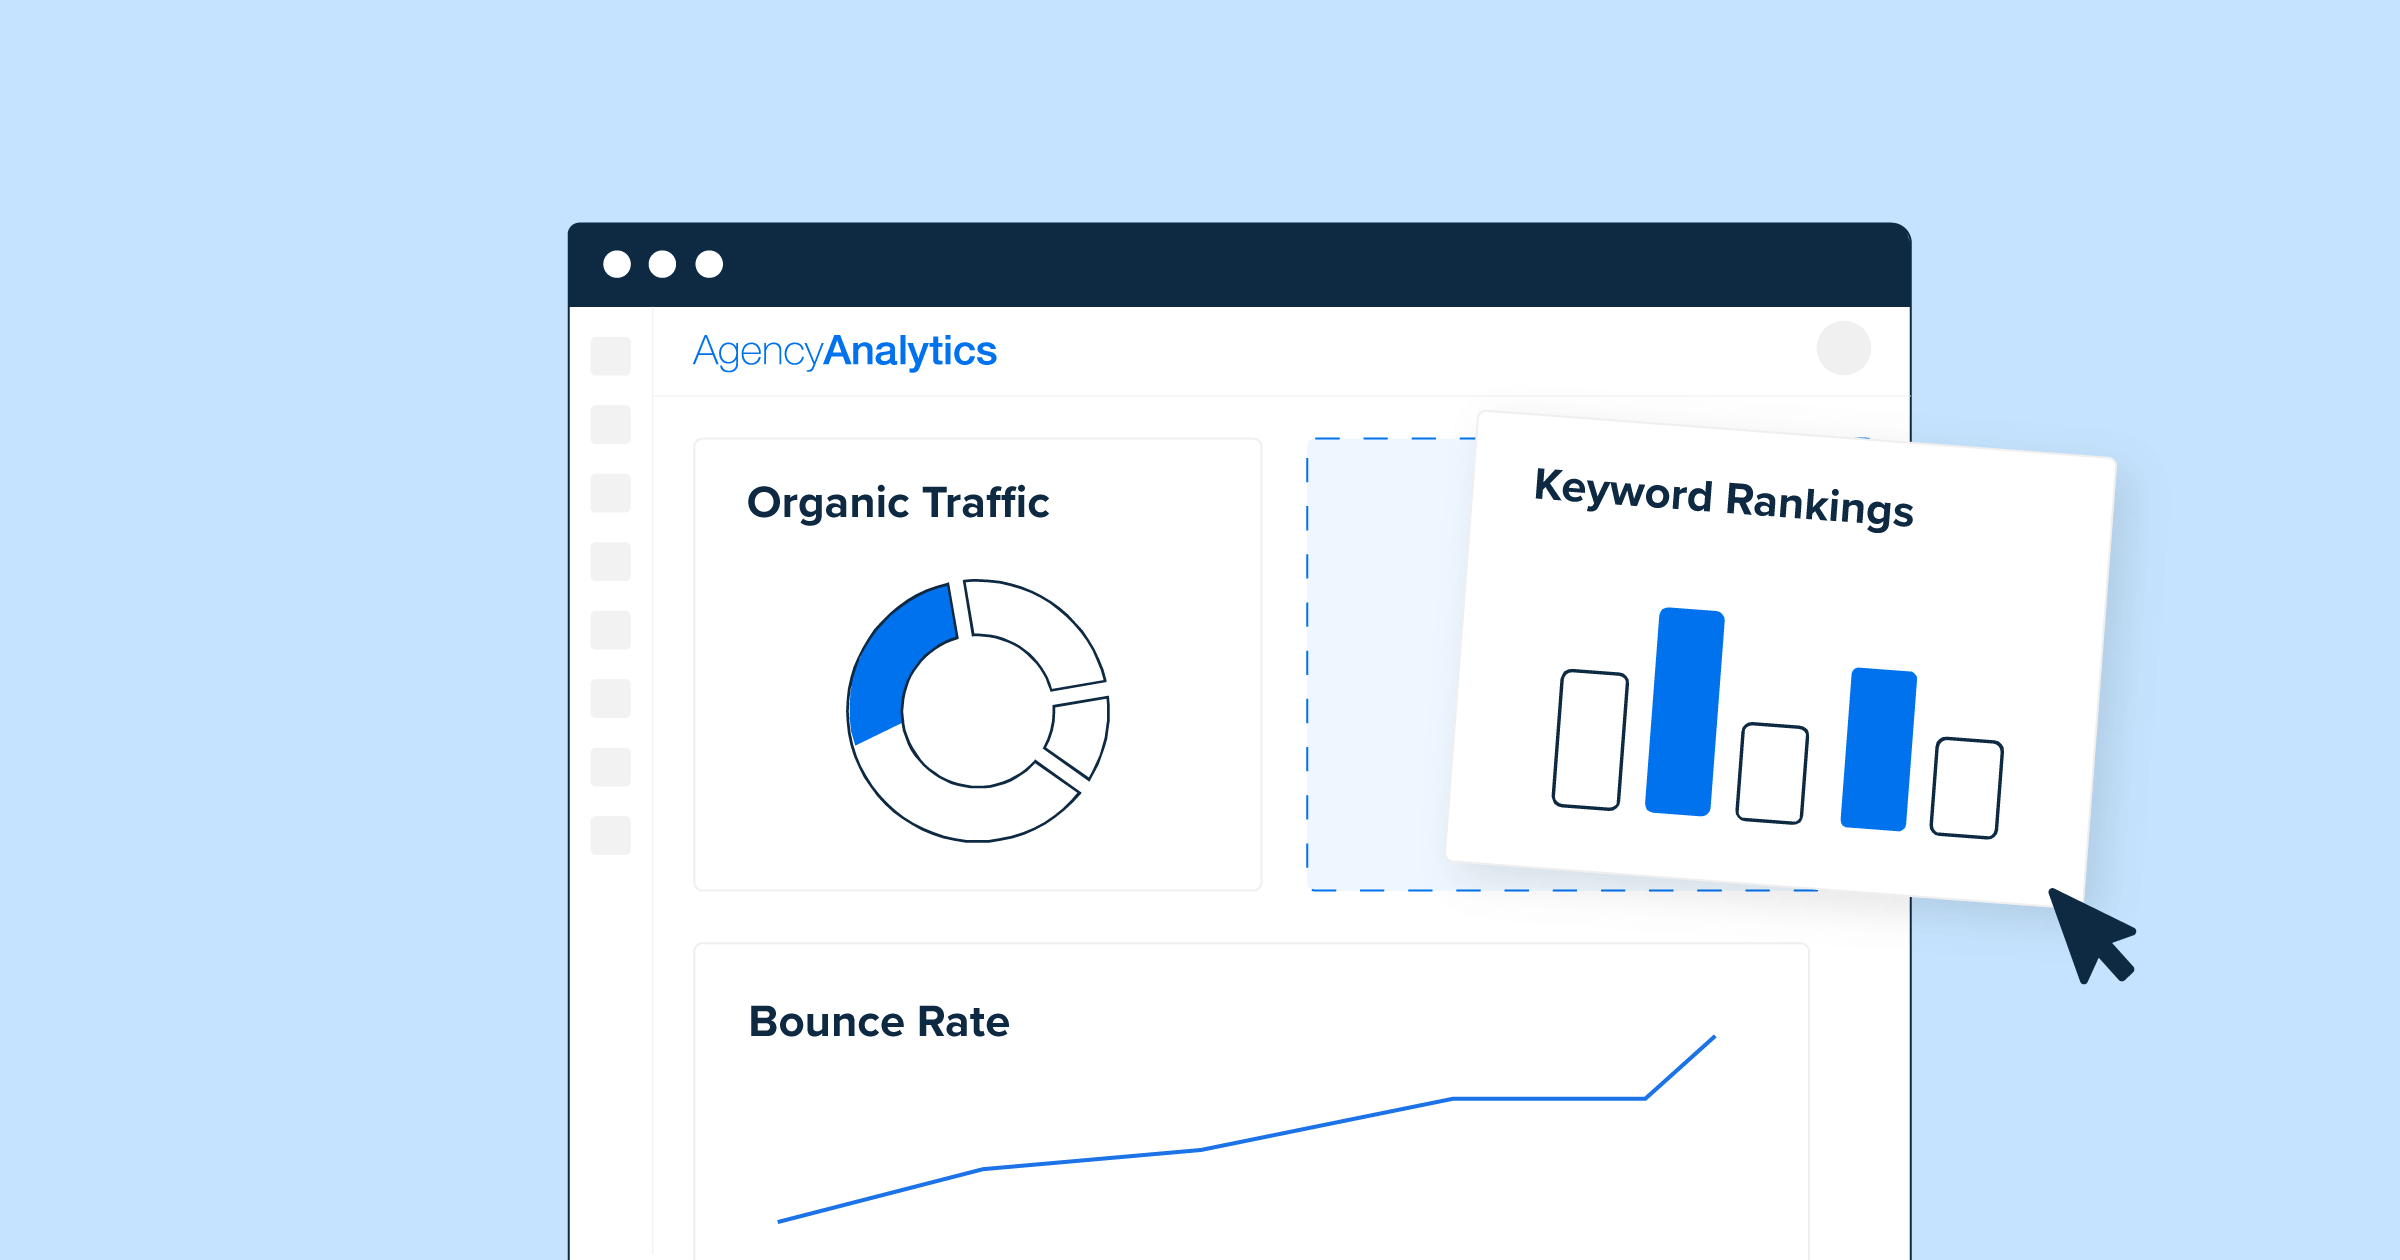2400x1260 pixels.
Task: Select the Keyword Rankings floating card
Action: (1780, 660)
